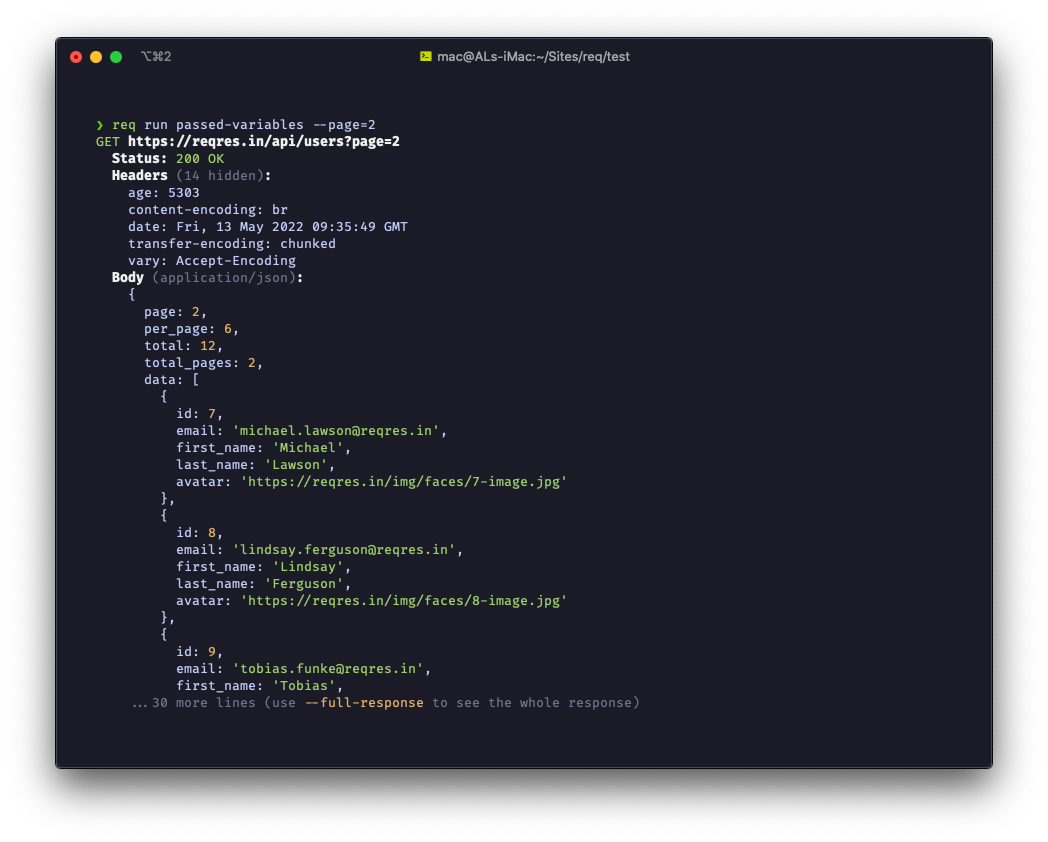This screenshot has width=1048, height=842.
Task: Click the ⌥⌘2 shortcut label
Action: (x=156, y=57)
